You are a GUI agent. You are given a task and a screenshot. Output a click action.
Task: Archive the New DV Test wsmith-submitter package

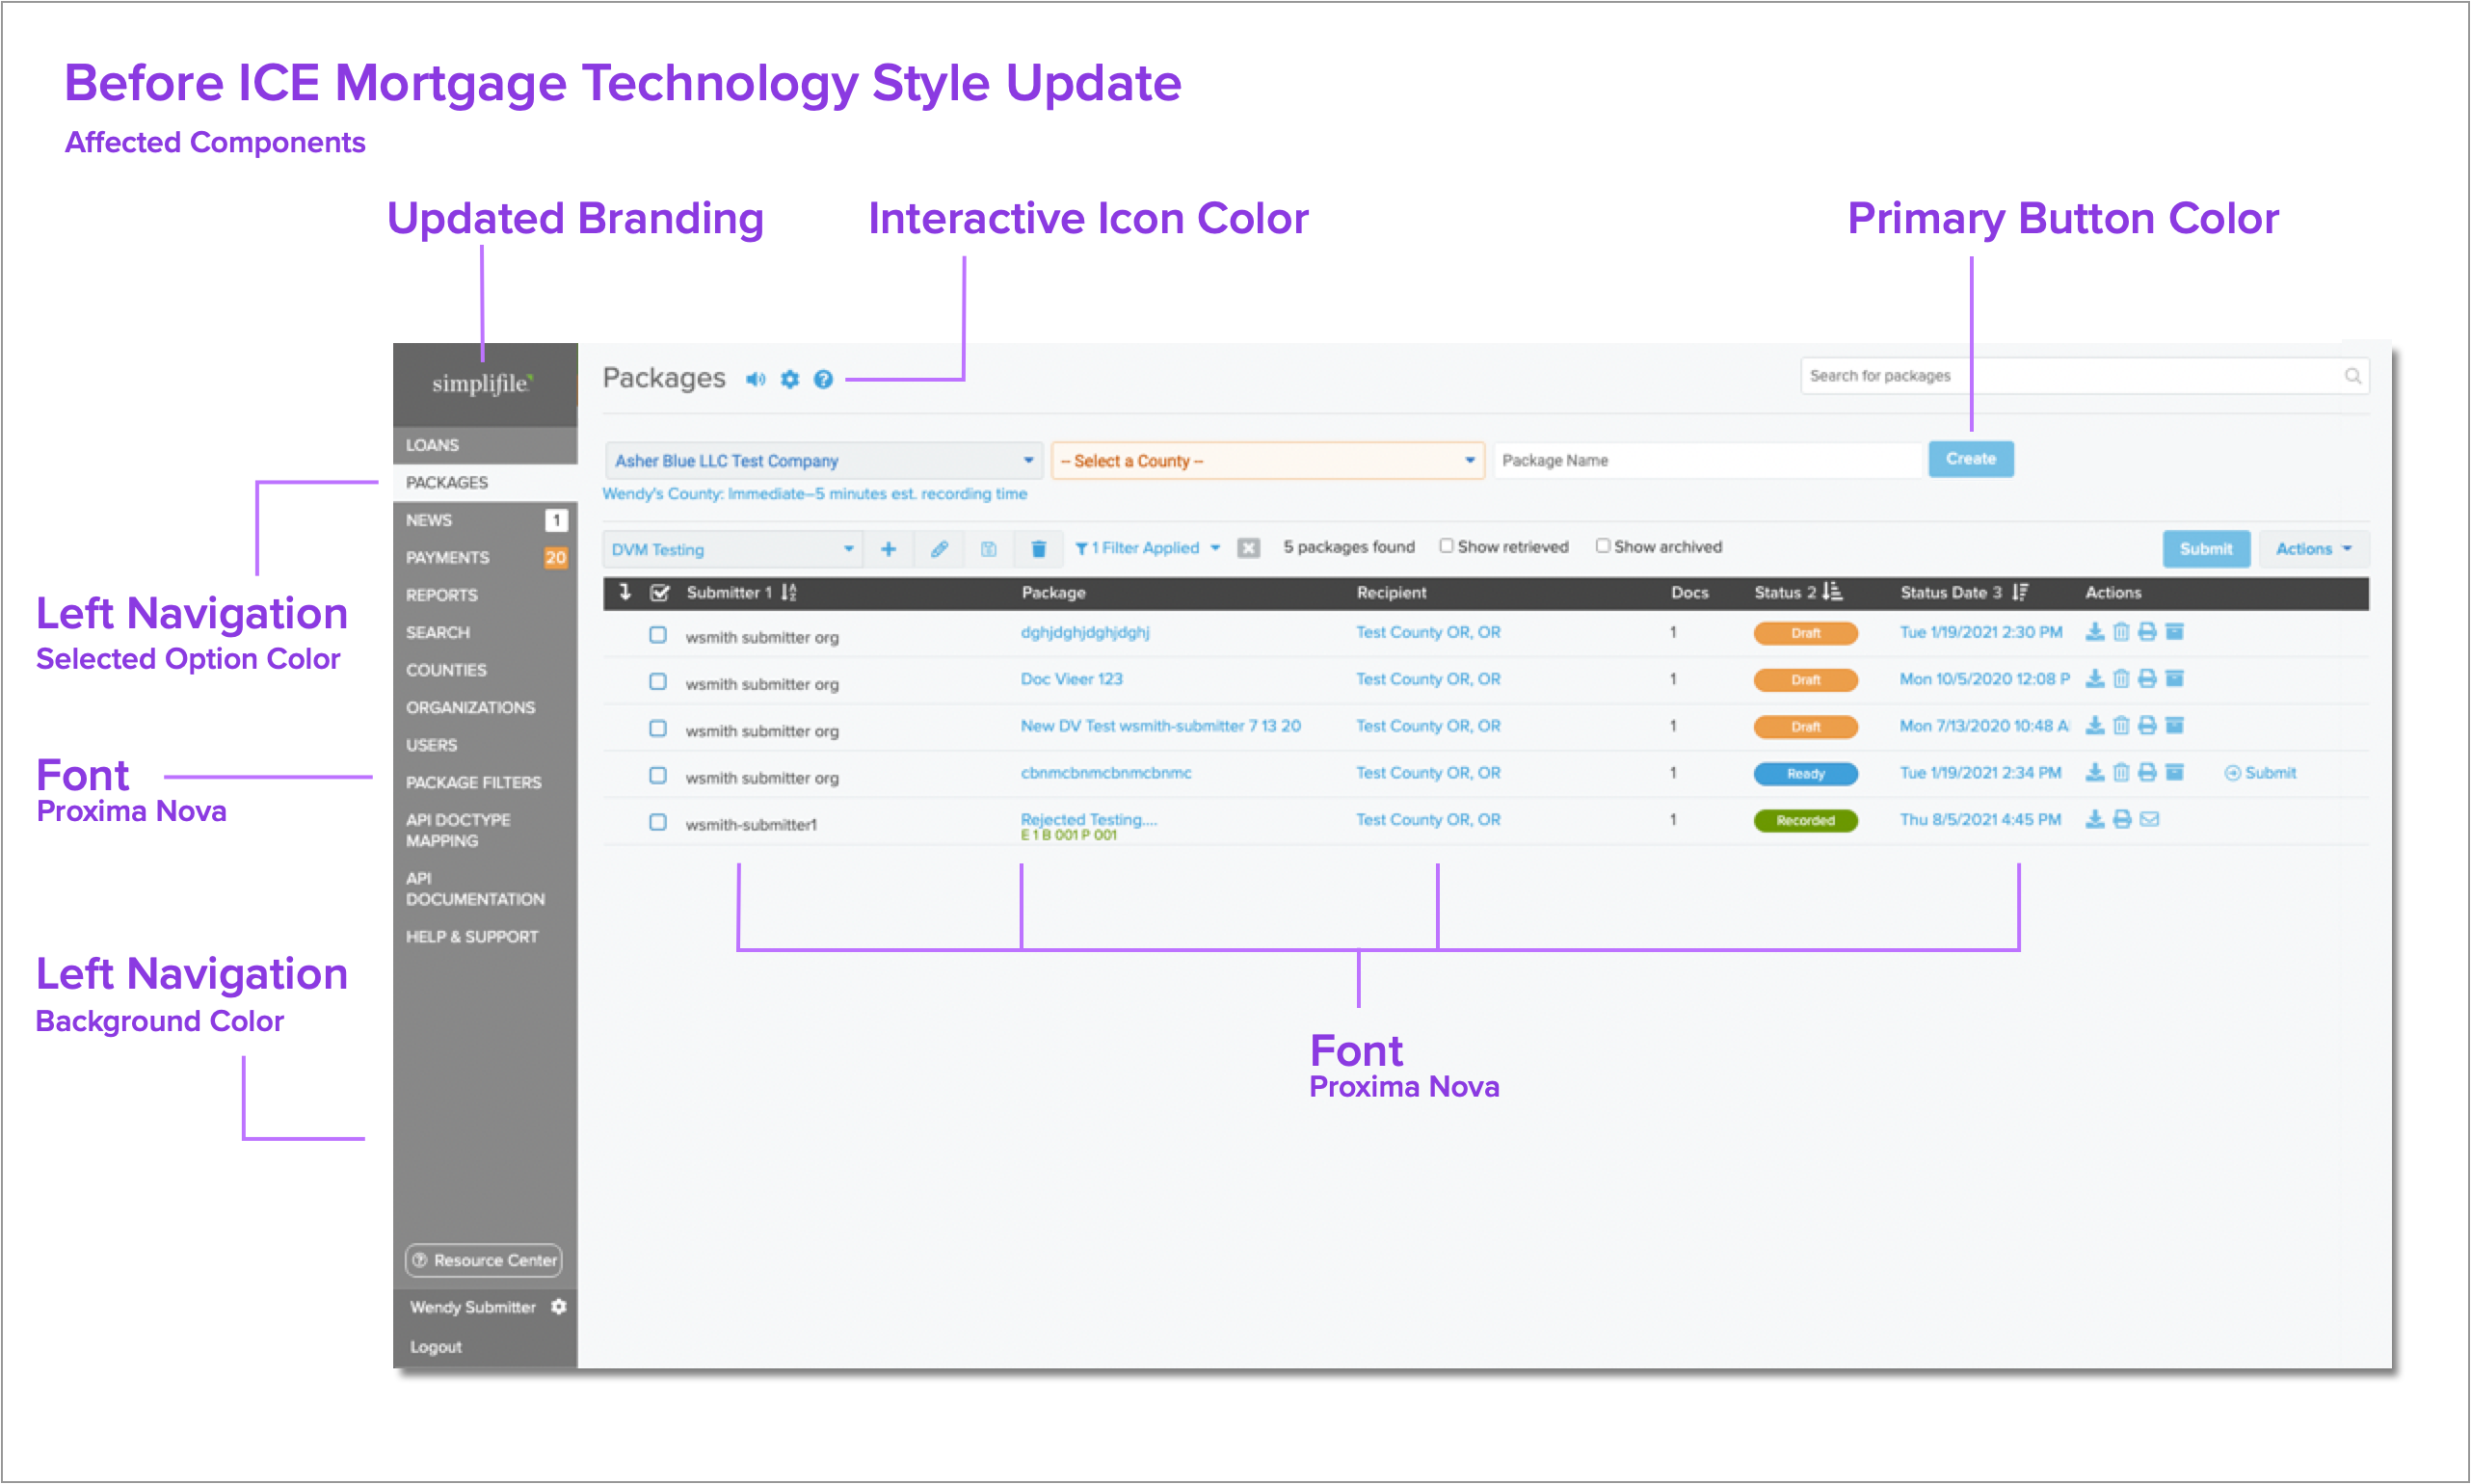click(2174, 726)
